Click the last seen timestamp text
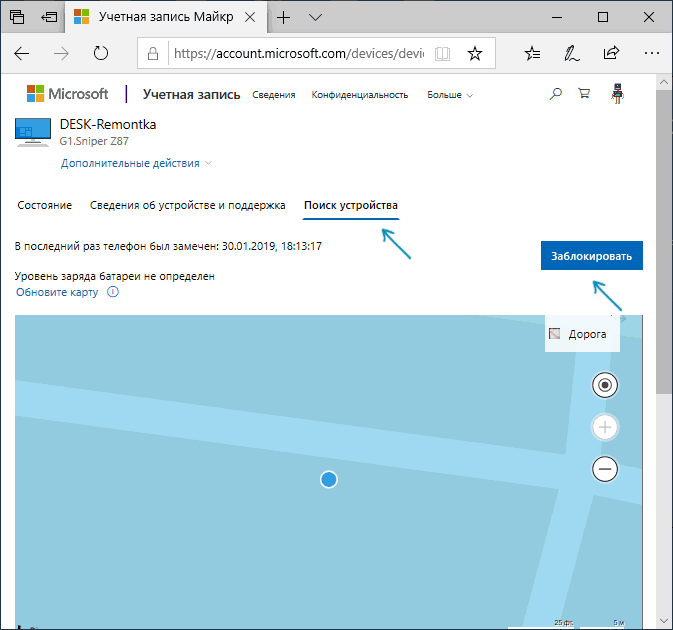This screenshot has width=673, height=630. click(168, 246)
